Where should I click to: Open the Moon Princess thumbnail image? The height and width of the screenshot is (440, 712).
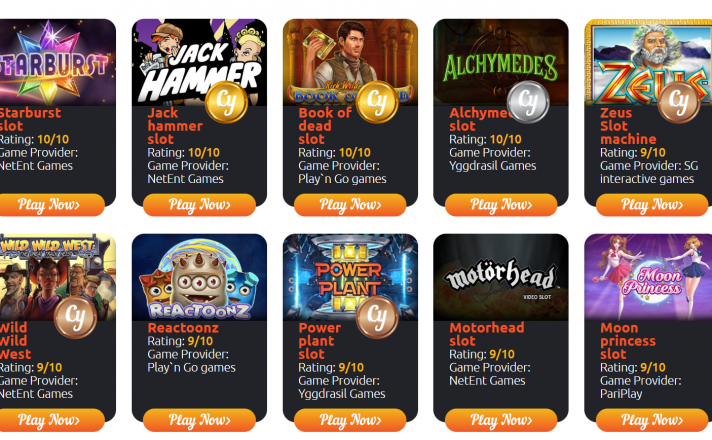(648, 277)
